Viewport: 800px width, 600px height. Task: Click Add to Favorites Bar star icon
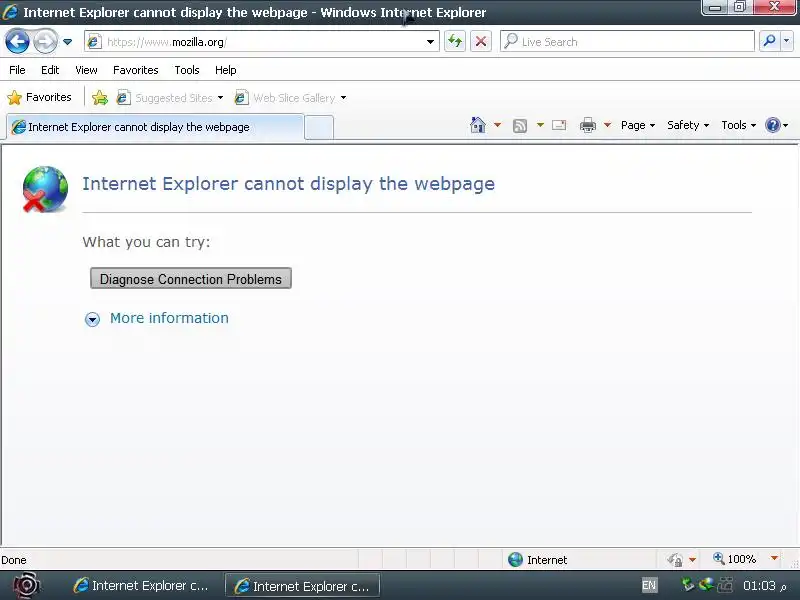pyautogui.click(x=99, y=97)
